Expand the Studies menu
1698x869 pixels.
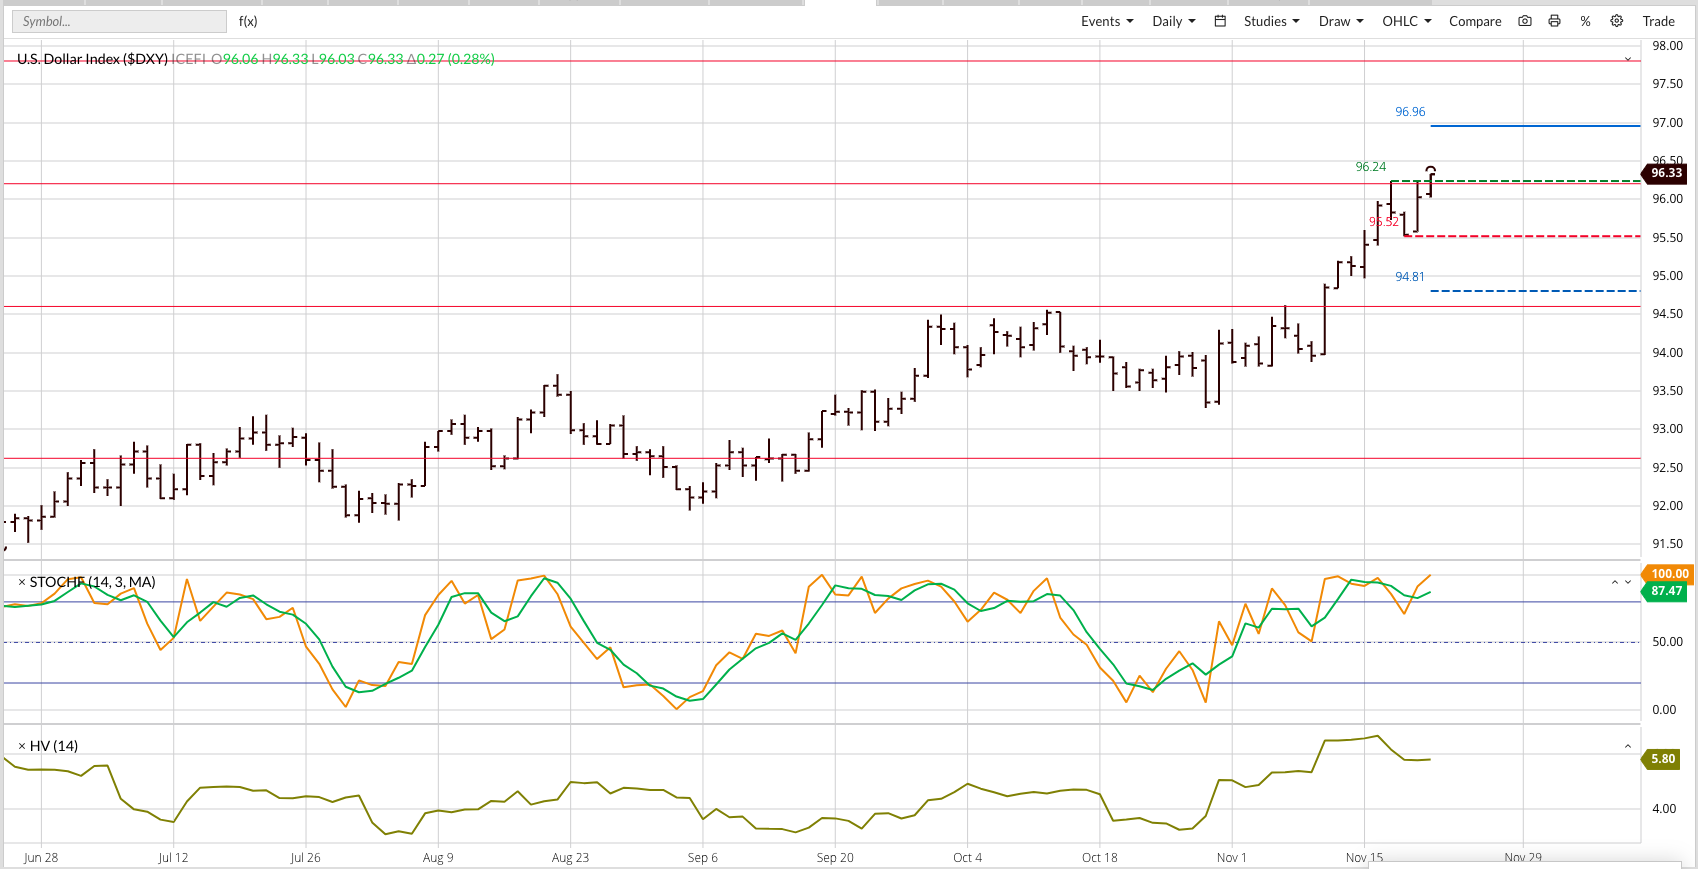coord(1271,21)
